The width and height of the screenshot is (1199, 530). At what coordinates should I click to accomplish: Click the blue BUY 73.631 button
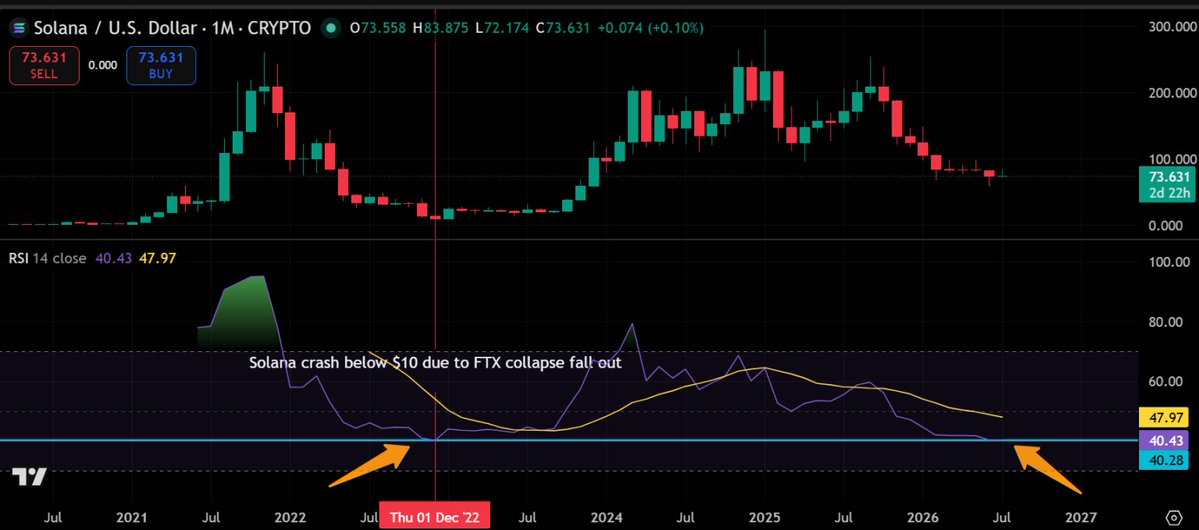click(161, 65)
